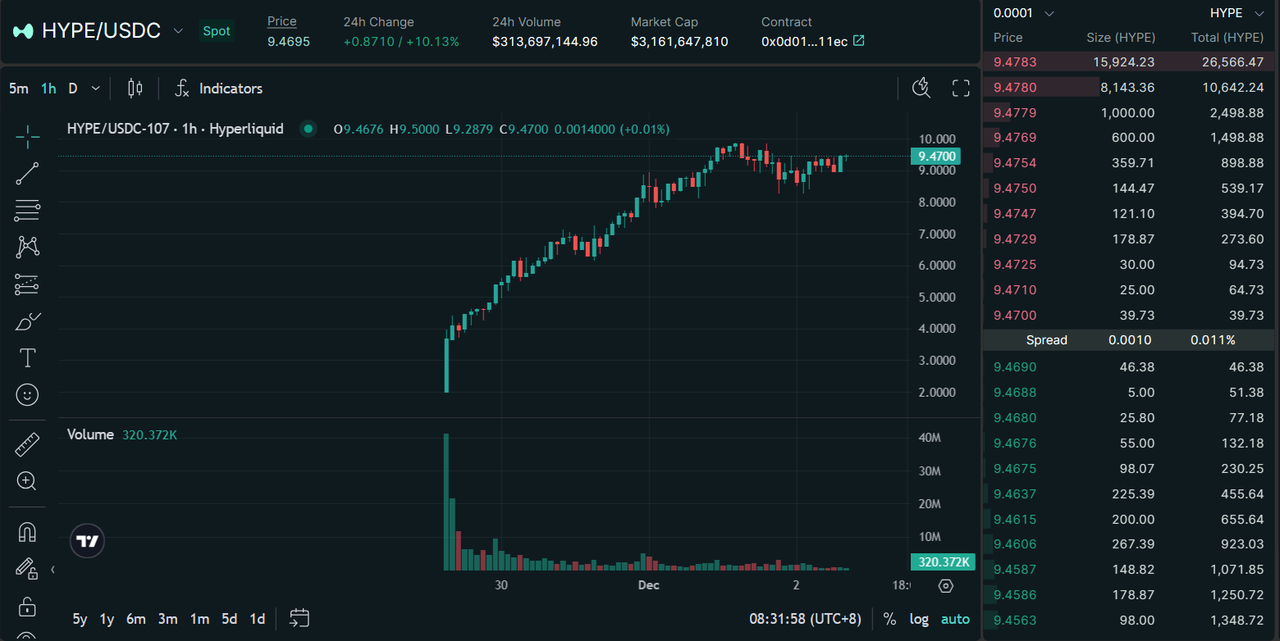Select the Text annotation tool
The image size is (1280, 641).
28,358
